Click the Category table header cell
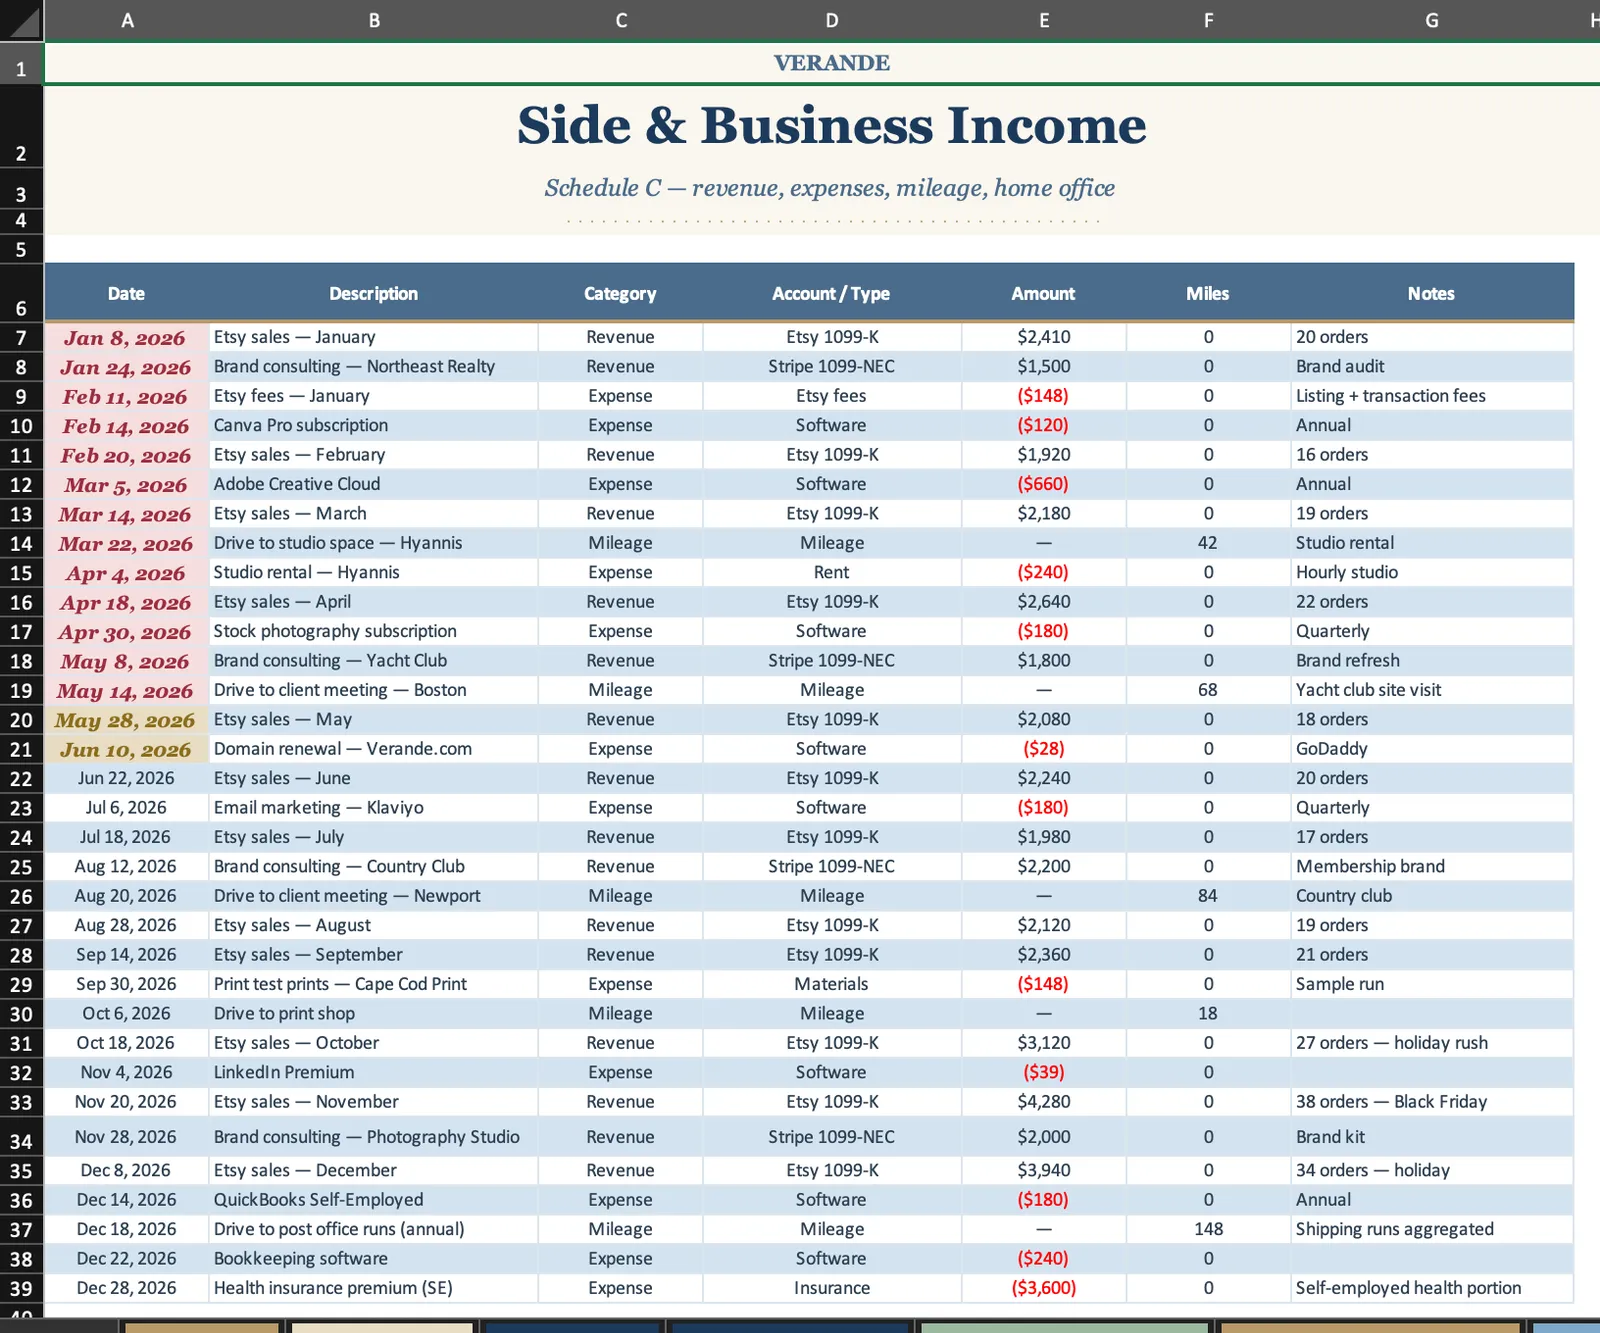 (x=621, y=293)
